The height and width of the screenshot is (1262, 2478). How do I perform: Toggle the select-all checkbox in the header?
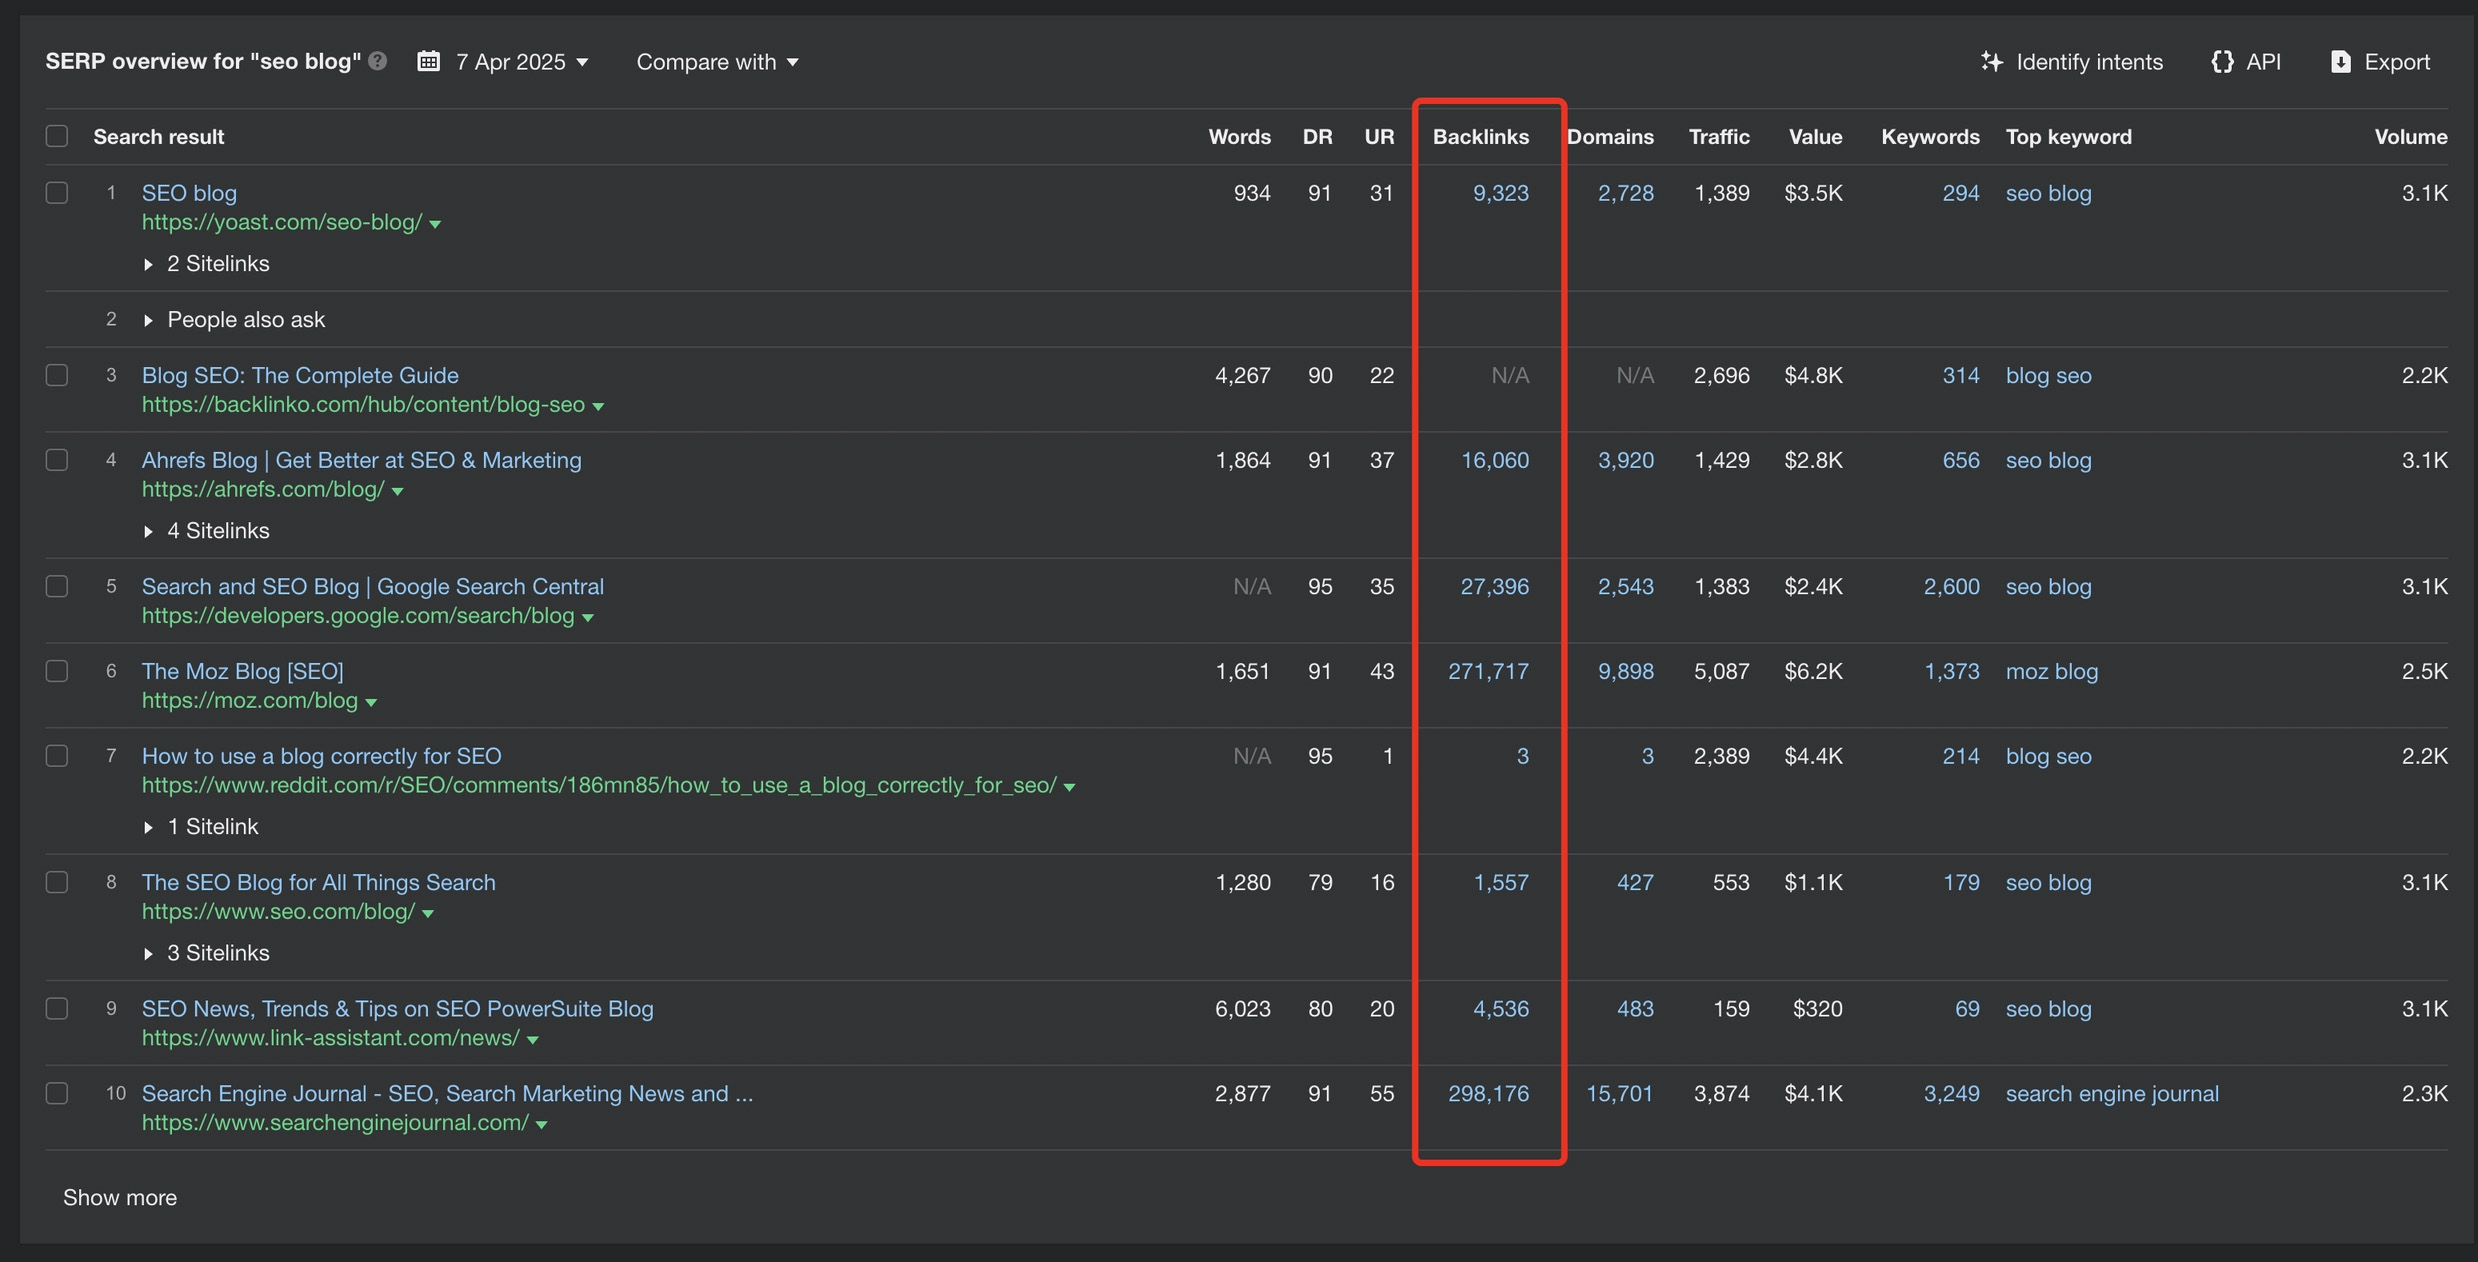tap(57, 136)
